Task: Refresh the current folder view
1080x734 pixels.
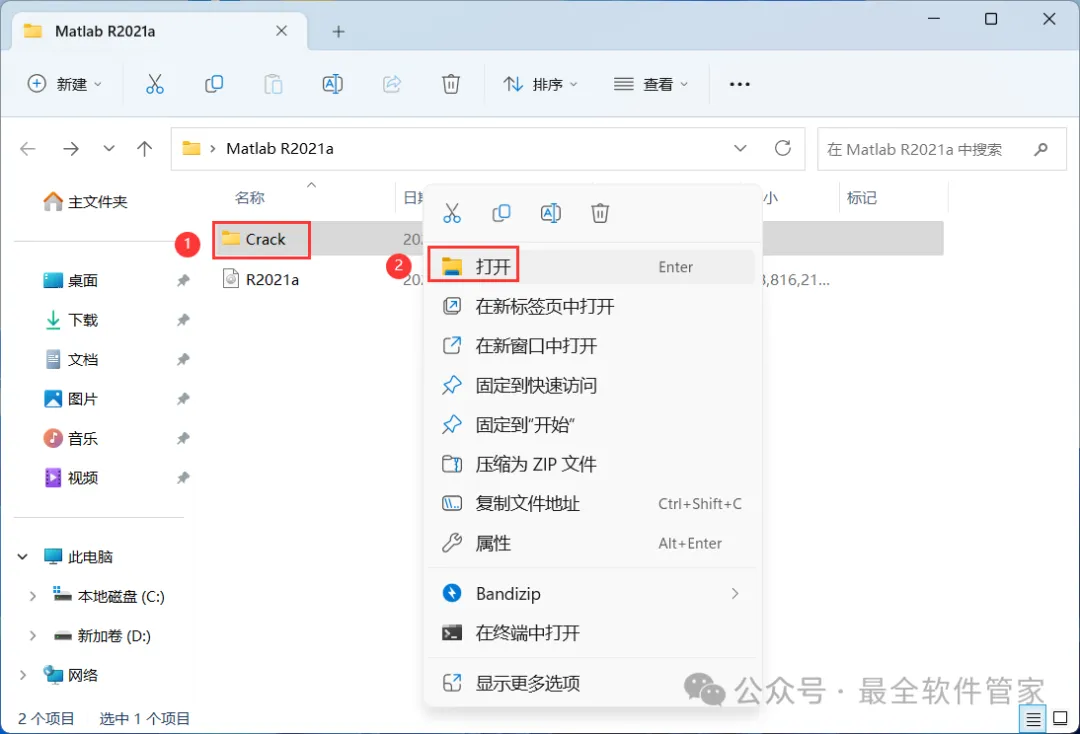Action: pyautogui.click(x=782, y=148)
